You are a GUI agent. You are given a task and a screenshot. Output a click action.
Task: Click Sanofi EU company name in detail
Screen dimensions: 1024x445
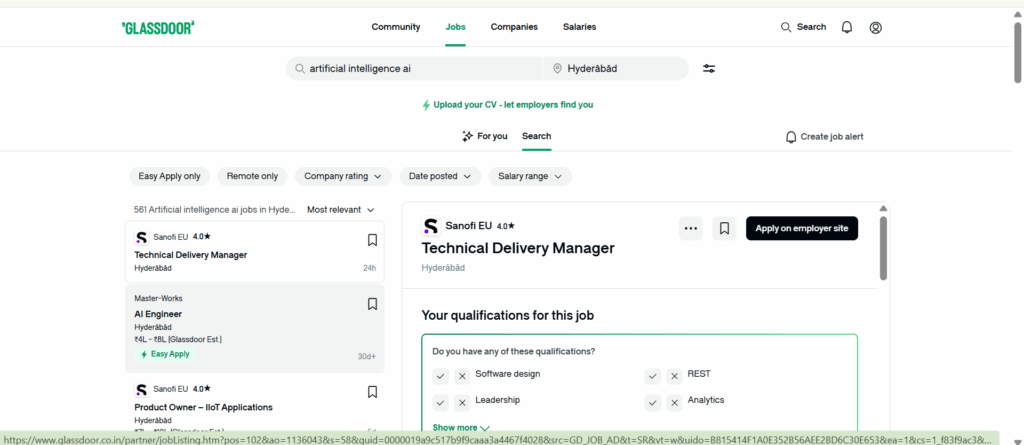click(x=468, y=226)
